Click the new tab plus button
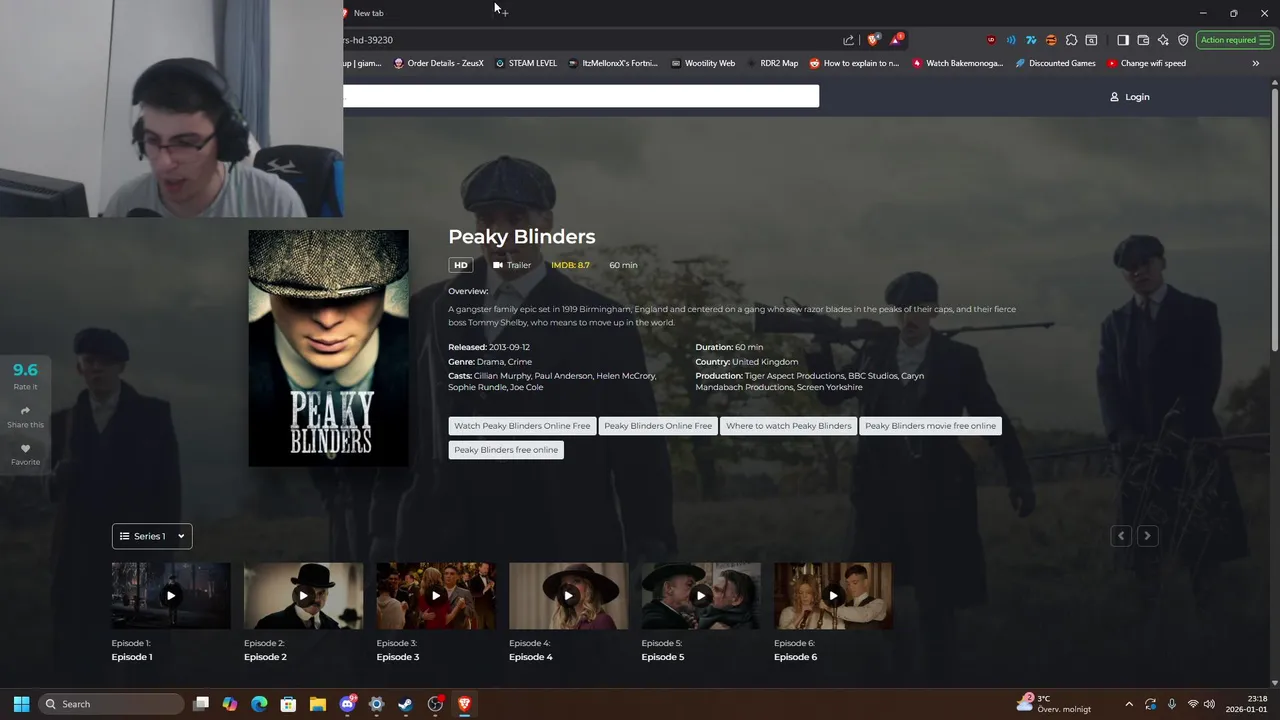The width and height of the screenshot is (1280, 720). point(504,13)
